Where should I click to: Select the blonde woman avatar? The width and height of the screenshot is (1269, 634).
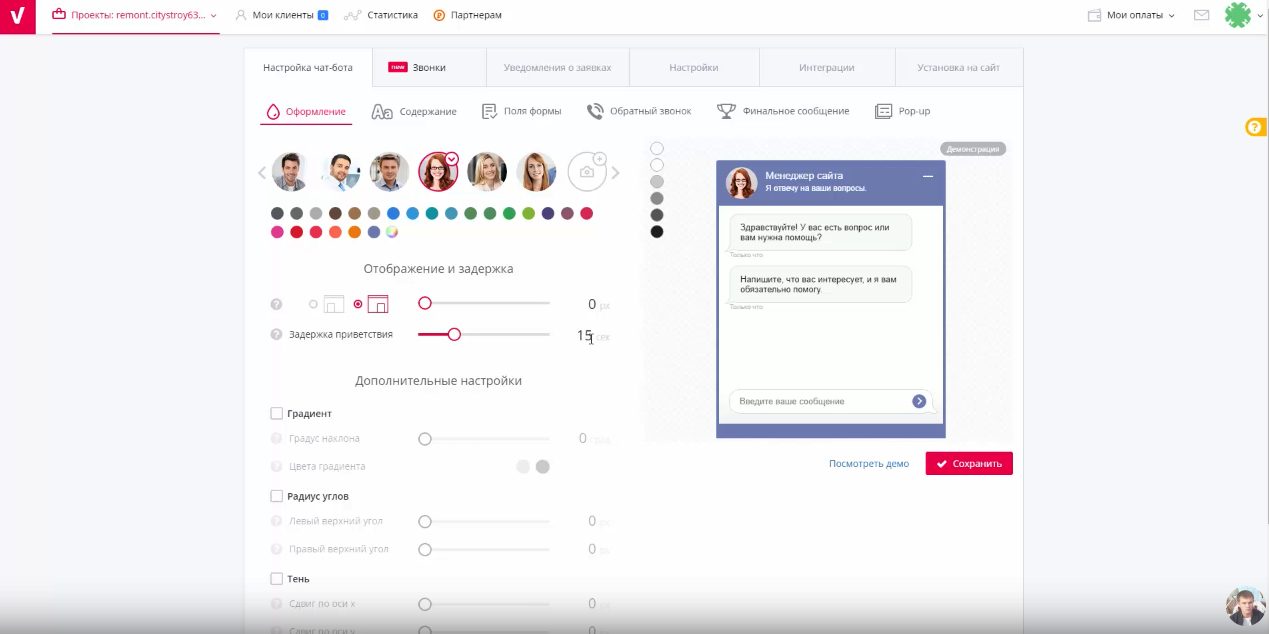pos(487,172)
